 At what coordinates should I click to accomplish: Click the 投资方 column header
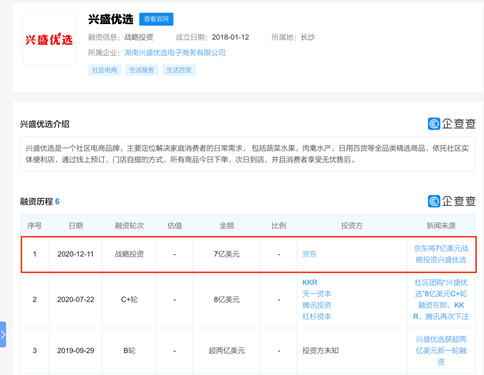pyautogui.click(x=352, y=226)
